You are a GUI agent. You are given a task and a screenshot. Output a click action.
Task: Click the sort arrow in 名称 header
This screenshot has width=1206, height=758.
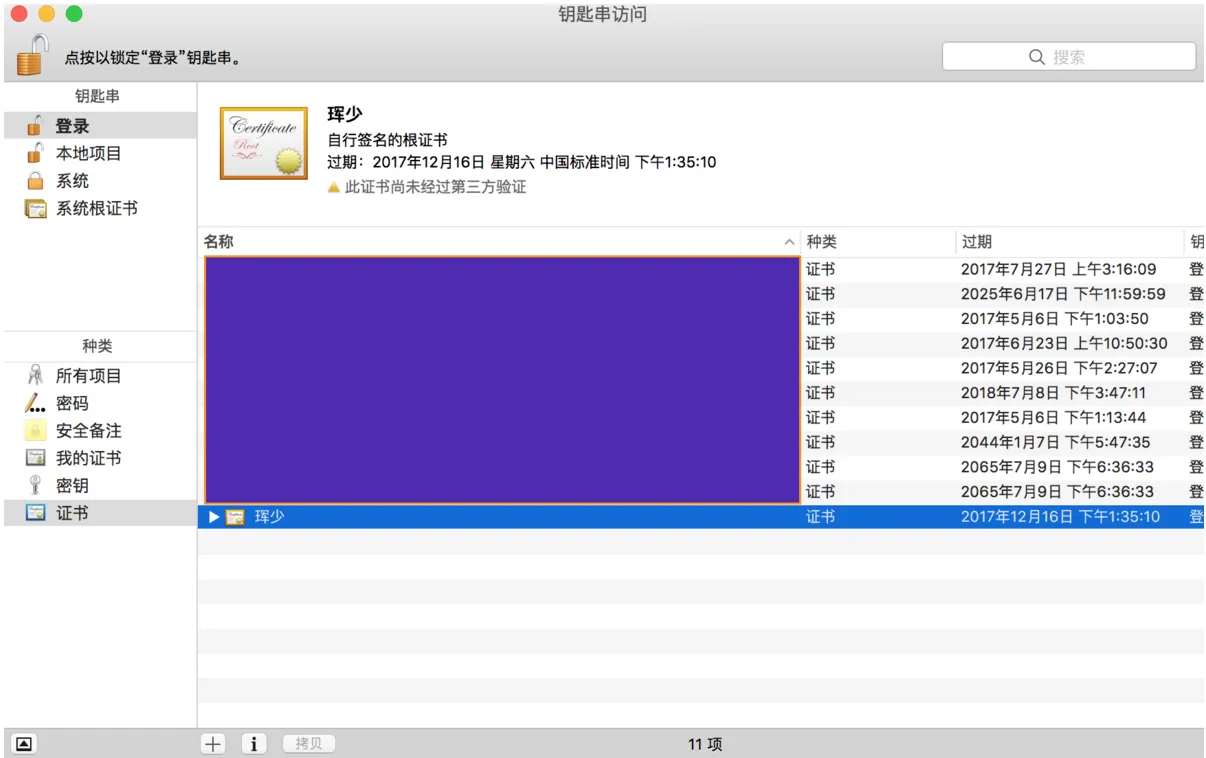pos(789,242)
